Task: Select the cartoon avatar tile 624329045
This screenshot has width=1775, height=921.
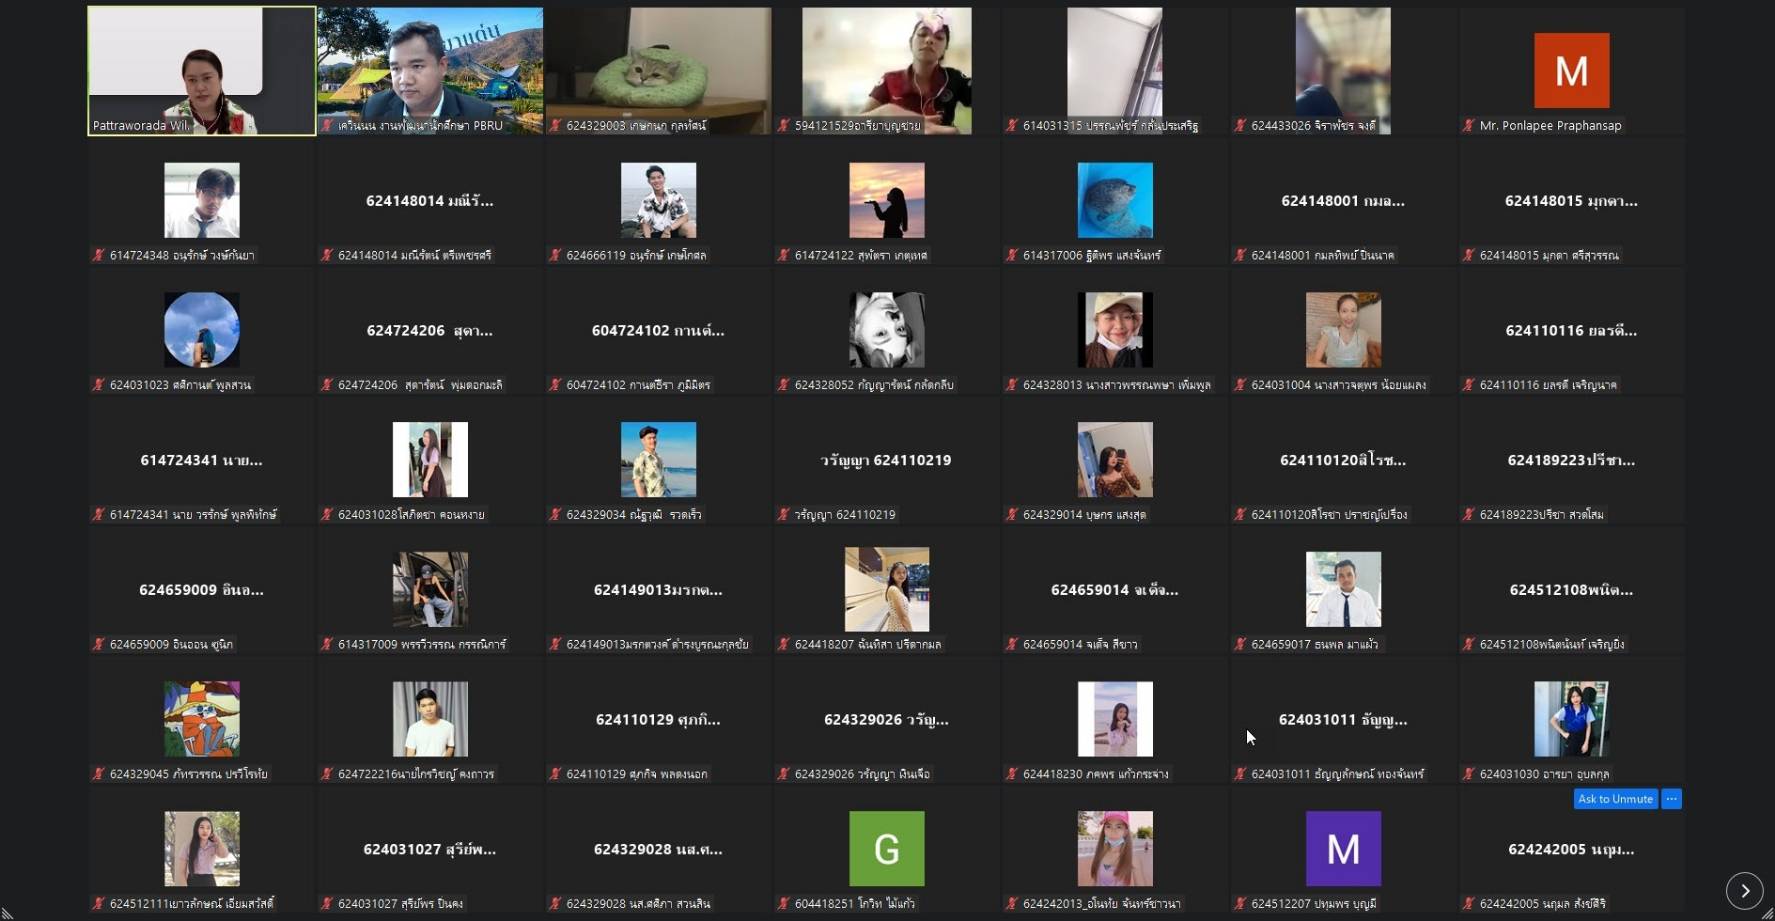Action: [201, 719]
